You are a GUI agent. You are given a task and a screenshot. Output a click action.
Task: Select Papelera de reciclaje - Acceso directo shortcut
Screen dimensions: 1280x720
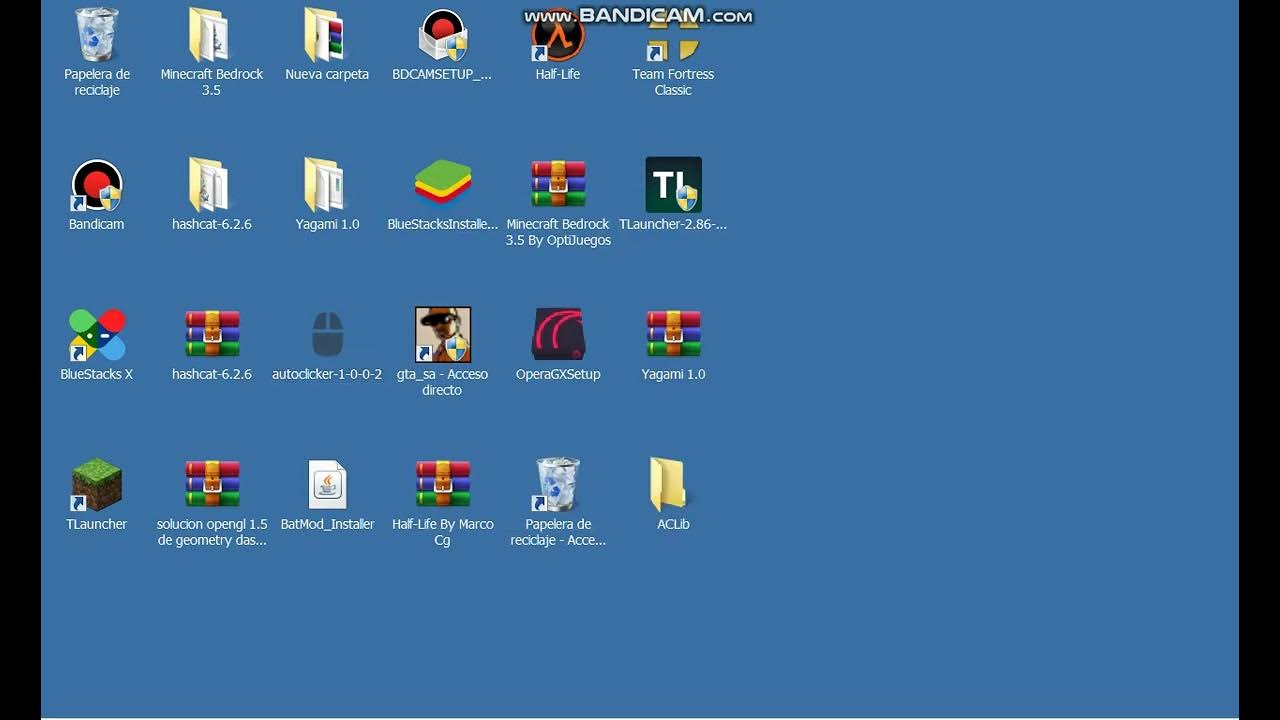click(558, 485)
